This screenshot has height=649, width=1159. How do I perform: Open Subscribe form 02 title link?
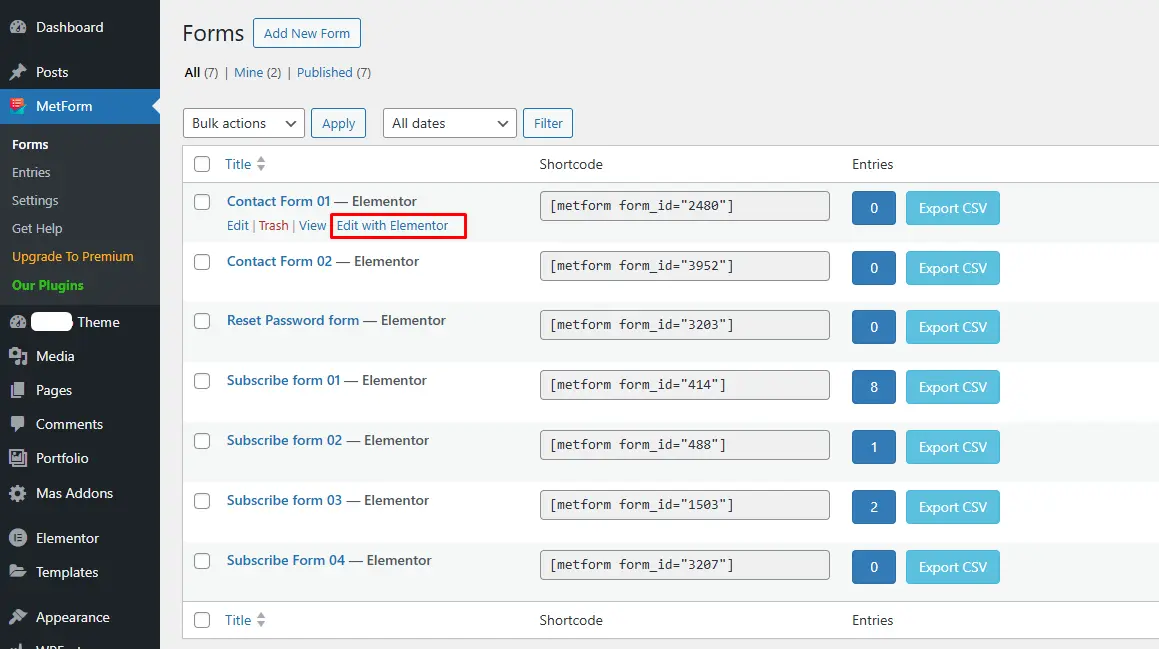point(285,440)
